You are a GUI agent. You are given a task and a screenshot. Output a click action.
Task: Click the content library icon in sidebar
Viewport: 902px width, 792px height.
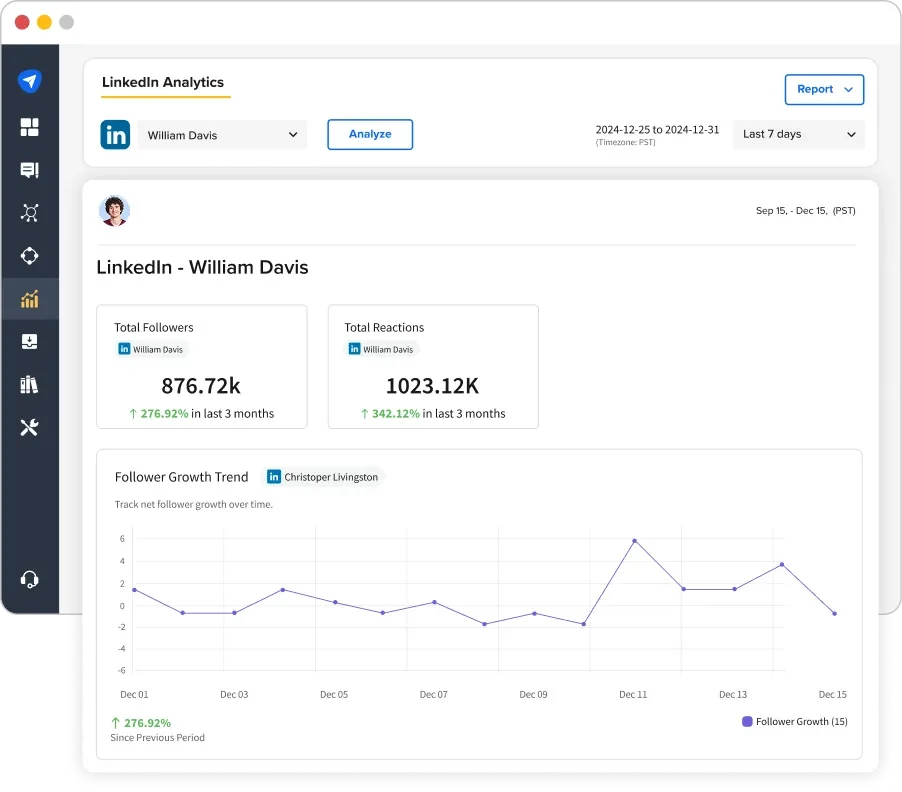29,384
